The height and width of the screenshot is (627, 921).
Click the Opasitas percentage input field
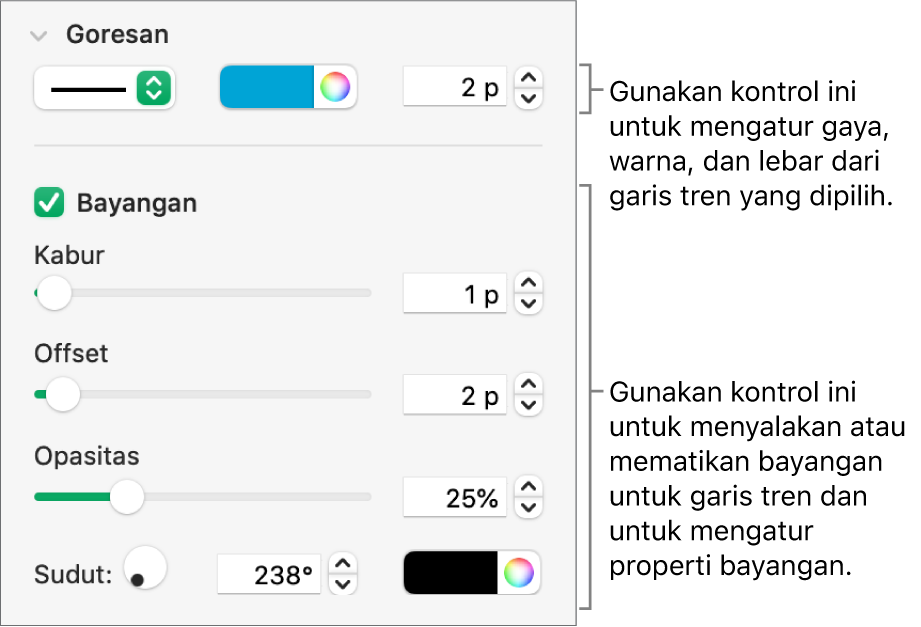(x=455, y=496)
